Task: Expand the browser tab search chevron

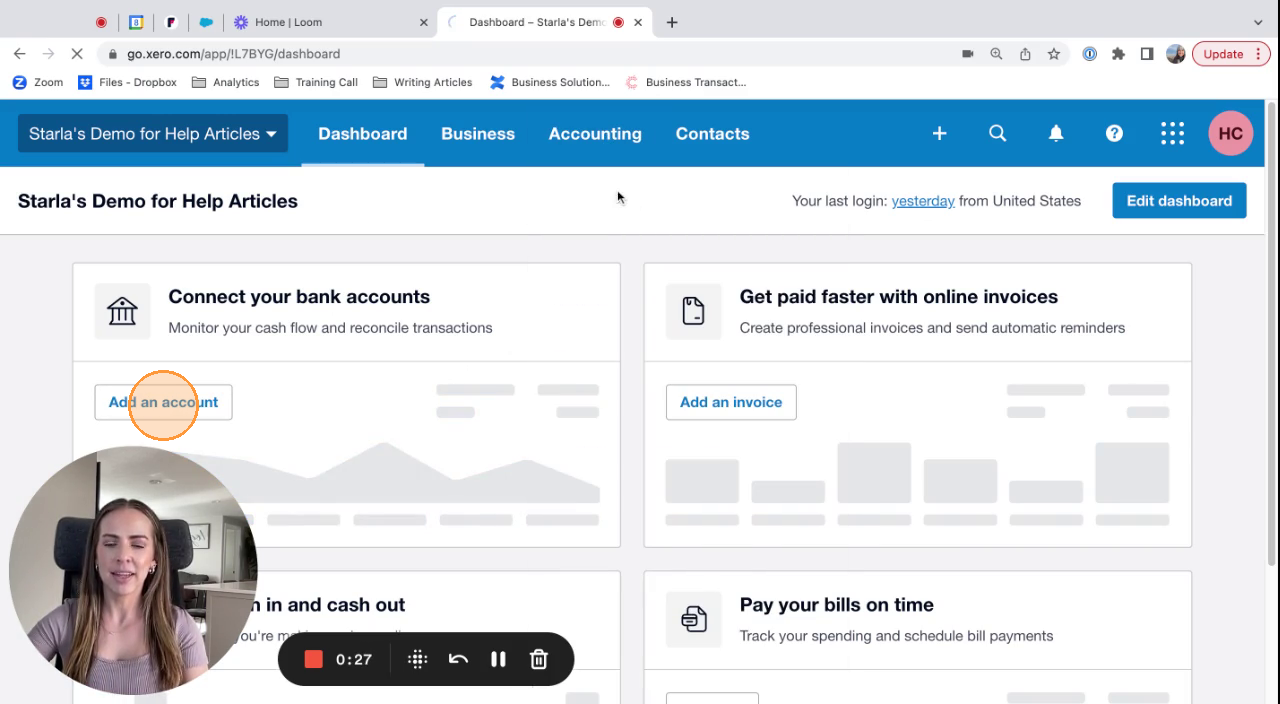Action: click(1258, 22)
